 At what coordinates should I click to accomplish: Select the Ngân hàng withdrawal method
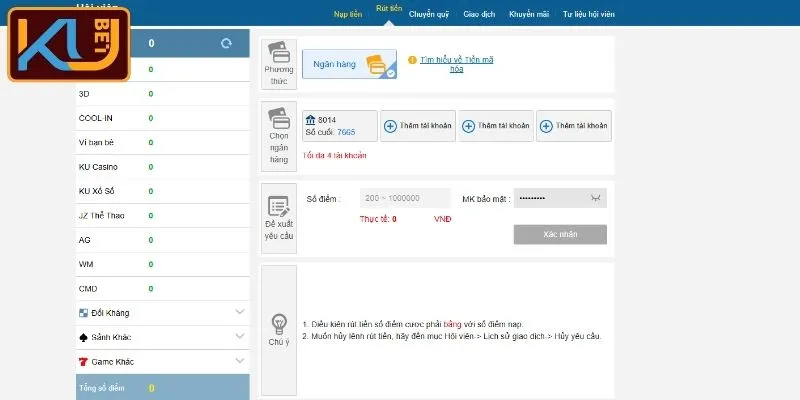point(349,64)
